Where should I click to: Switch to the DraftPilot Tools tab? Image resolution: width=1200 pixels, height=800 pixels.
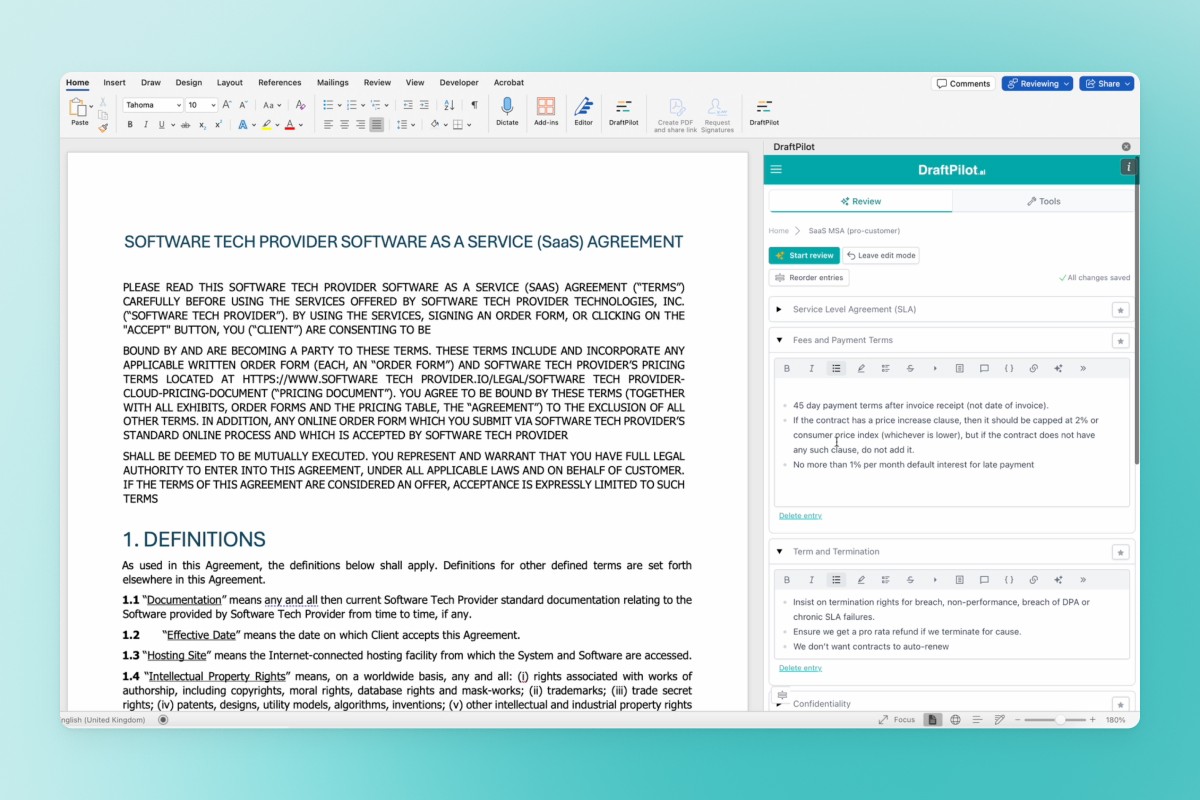click(x=1044, y=201)
